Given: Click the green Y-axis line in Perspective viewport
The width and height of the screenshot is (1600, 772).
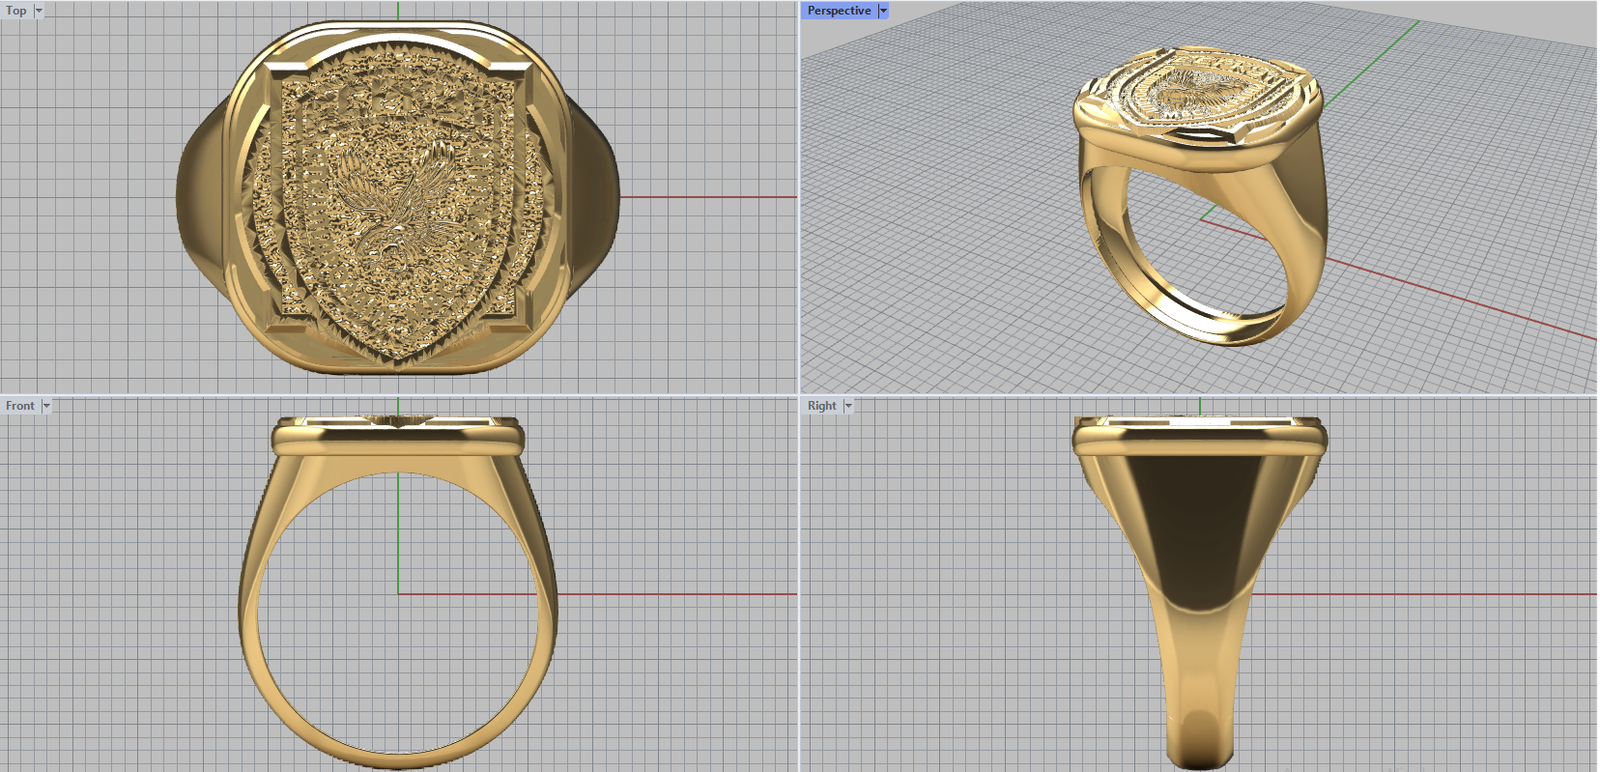Looking at the screenshot, I should pyautogui.click(x=1380, y=45).
